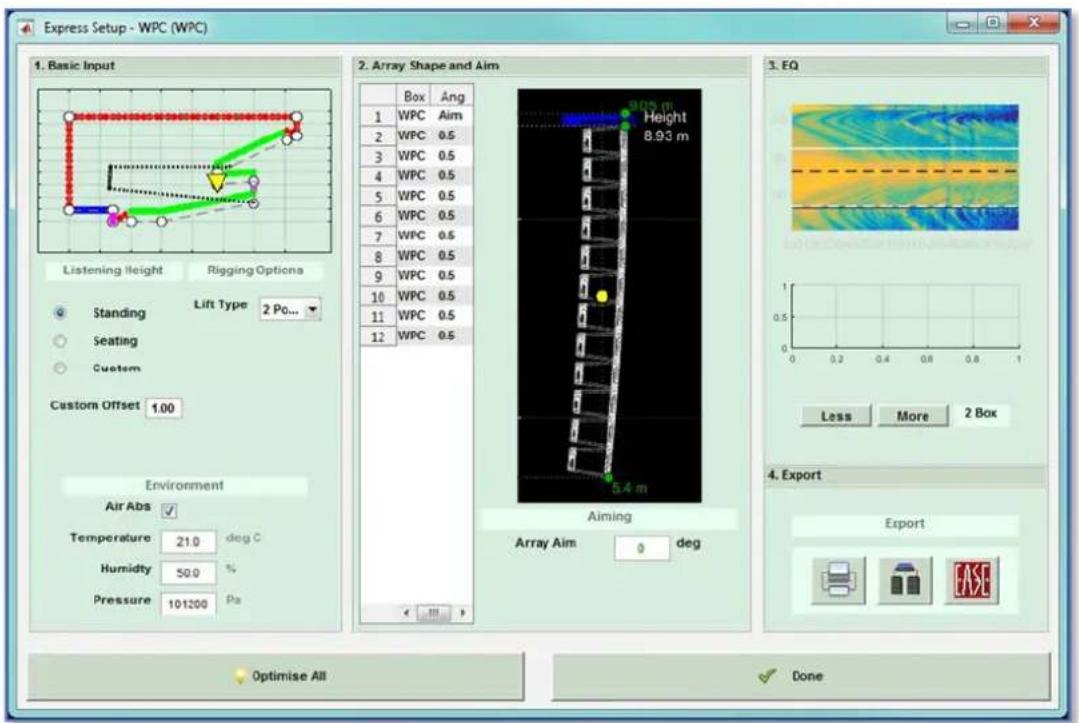Viewport: 1079px width, 723px height.
Task: Click the Listening Height button
Action: pyautogui.click(x=114, y=270)
